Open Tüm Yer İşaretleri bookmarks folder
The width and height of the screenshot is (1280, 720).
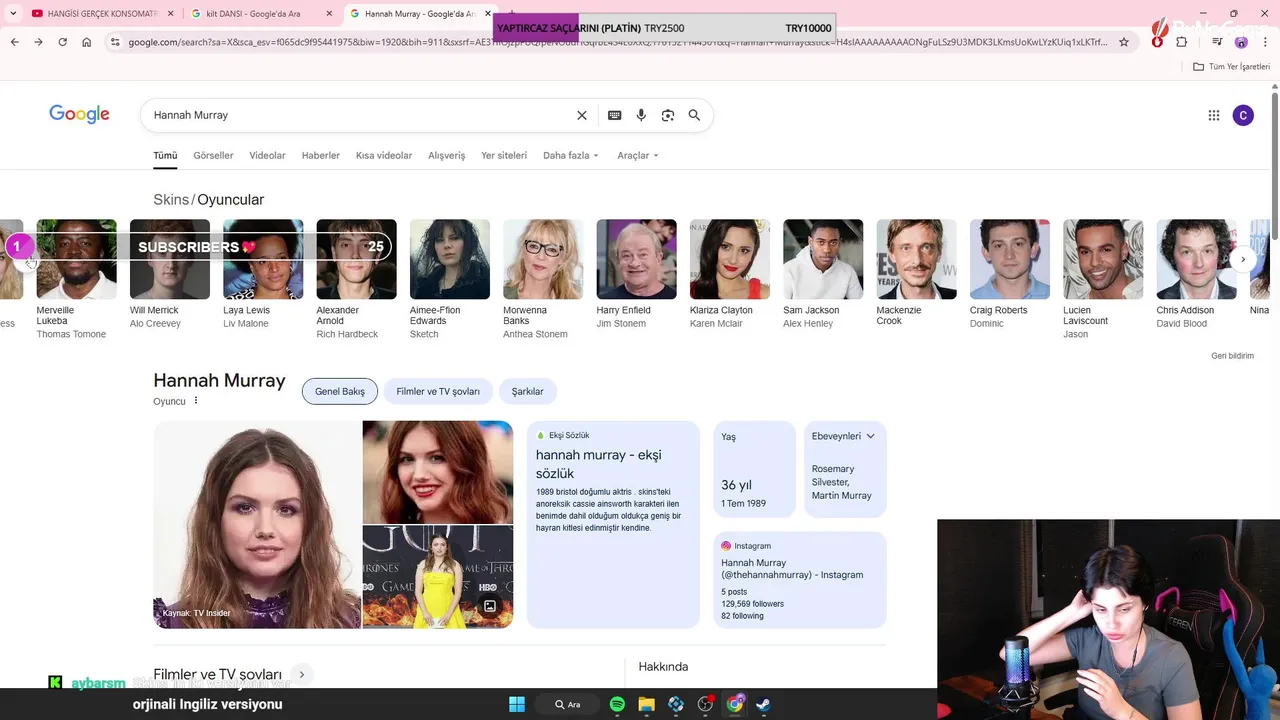(x=1231, y=66)
